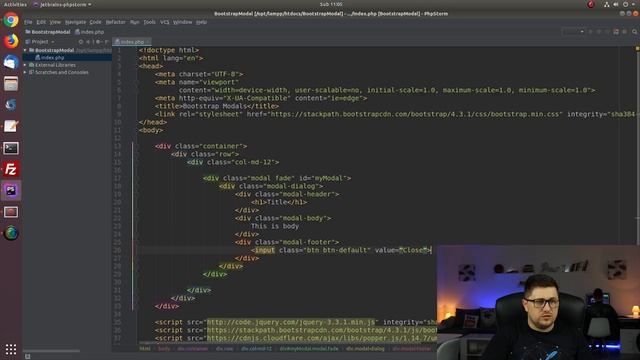Open the Edit menu
The height and width of the screenshot is (360, 640).
[x=41, y=22]
